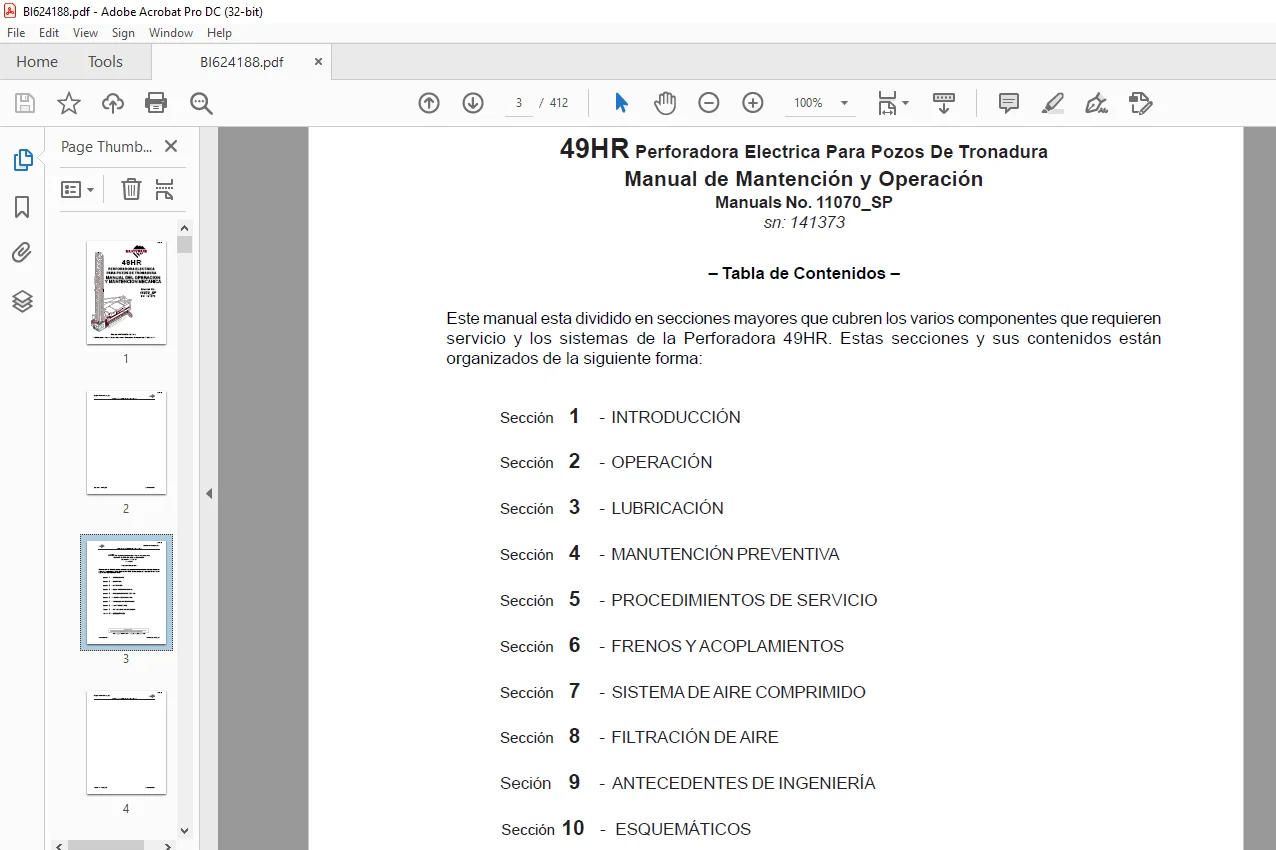Screen dimensions: 1276x850
Task: Toggle the Bookmarks panel in the sidebar
Action: (22, 207)
